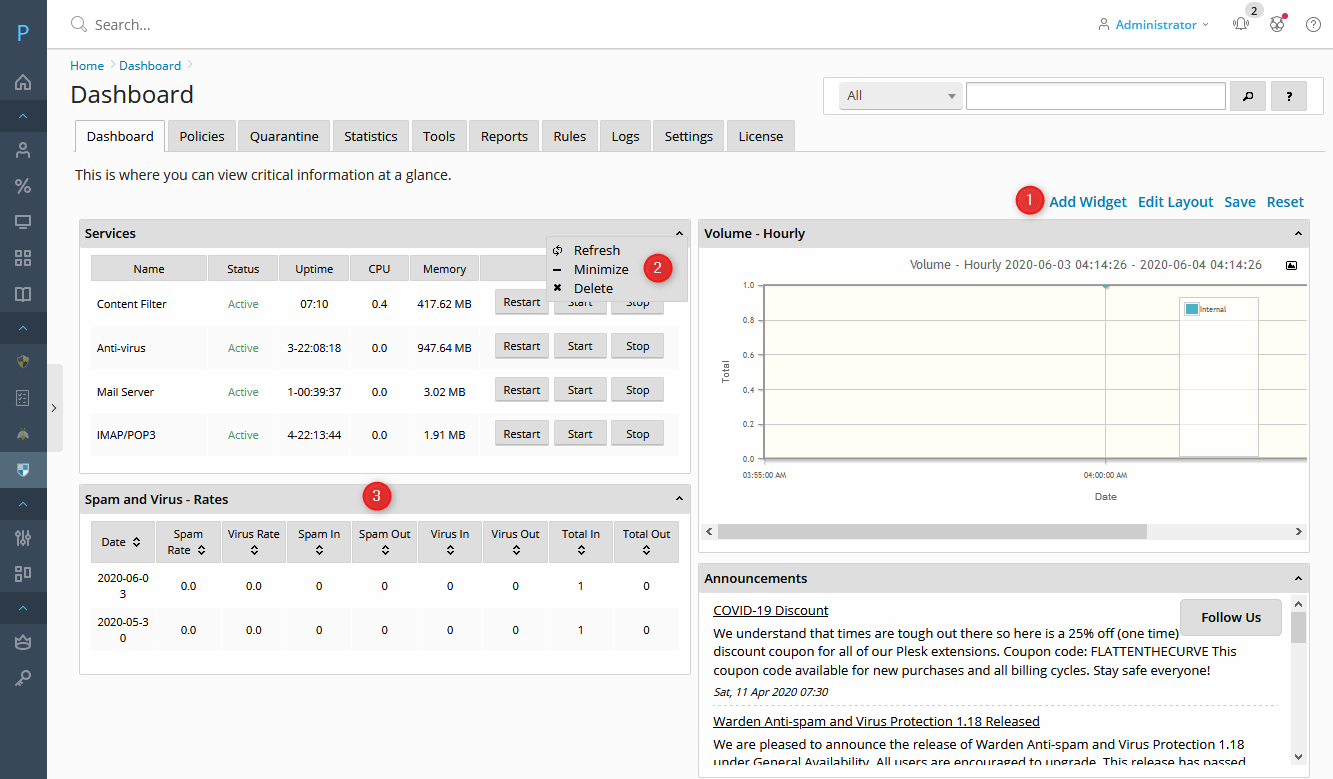
Task: Collapse the Services widget with its arrow
Action: click(679, 233)
